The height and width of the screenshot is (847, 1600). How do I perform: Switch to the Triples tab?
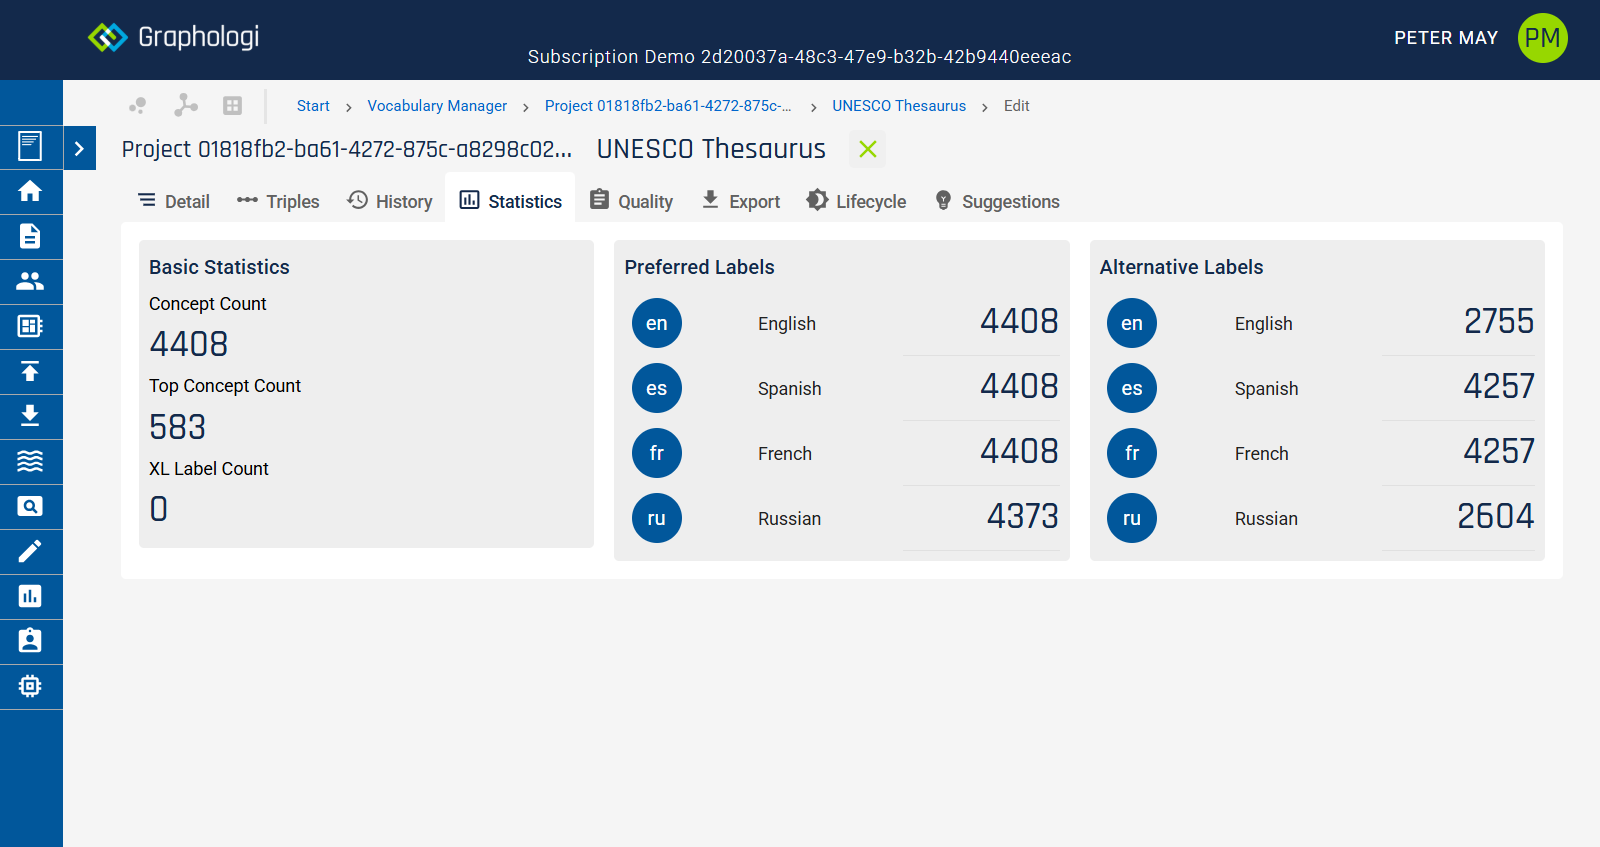(x=278, y=201)
